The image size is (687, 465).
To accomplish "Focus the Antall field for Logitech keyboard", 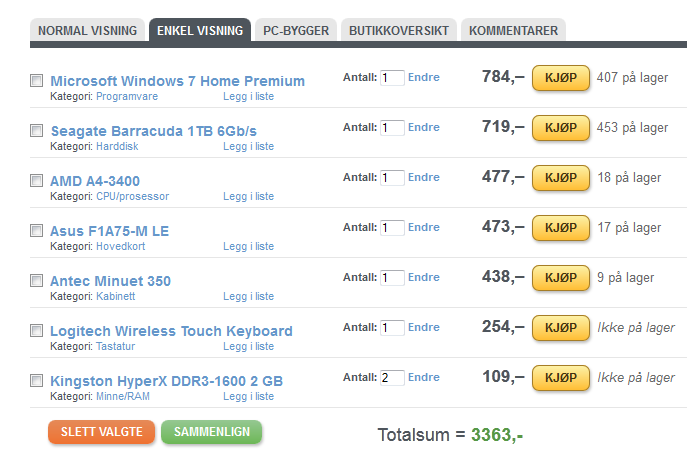I will [x=392, y=328].
